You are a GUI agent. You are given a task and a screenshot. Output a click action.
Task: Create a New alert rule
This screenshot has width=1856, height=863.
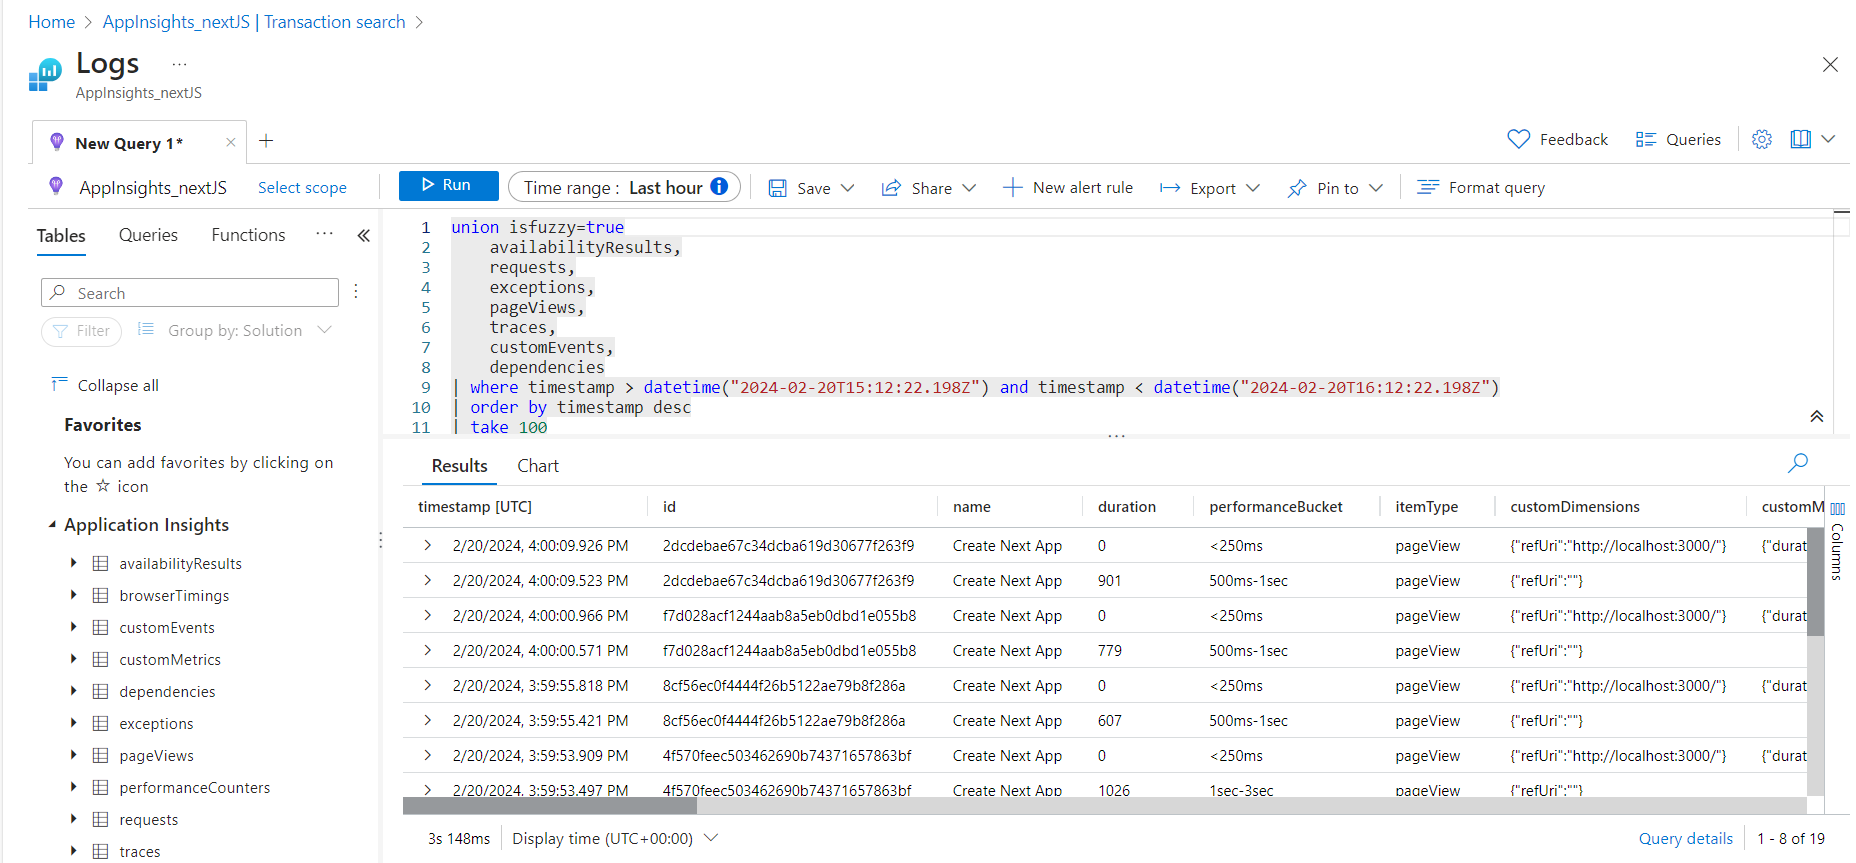pos(1068,187)
